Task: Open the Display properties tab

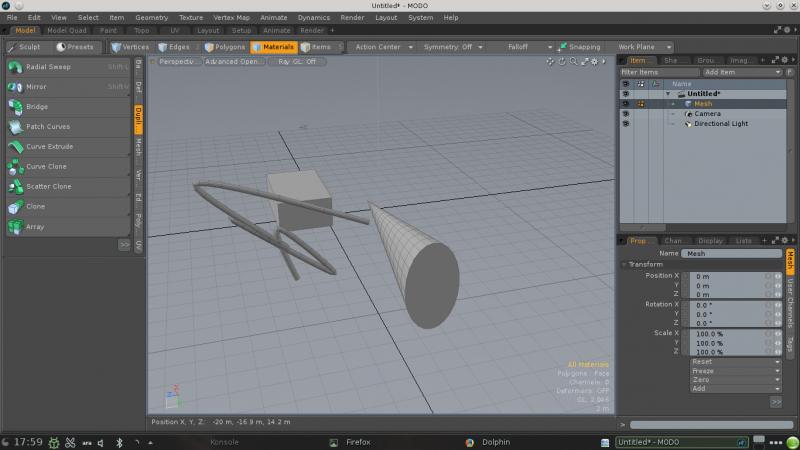Action: click(x=710, y=241)
